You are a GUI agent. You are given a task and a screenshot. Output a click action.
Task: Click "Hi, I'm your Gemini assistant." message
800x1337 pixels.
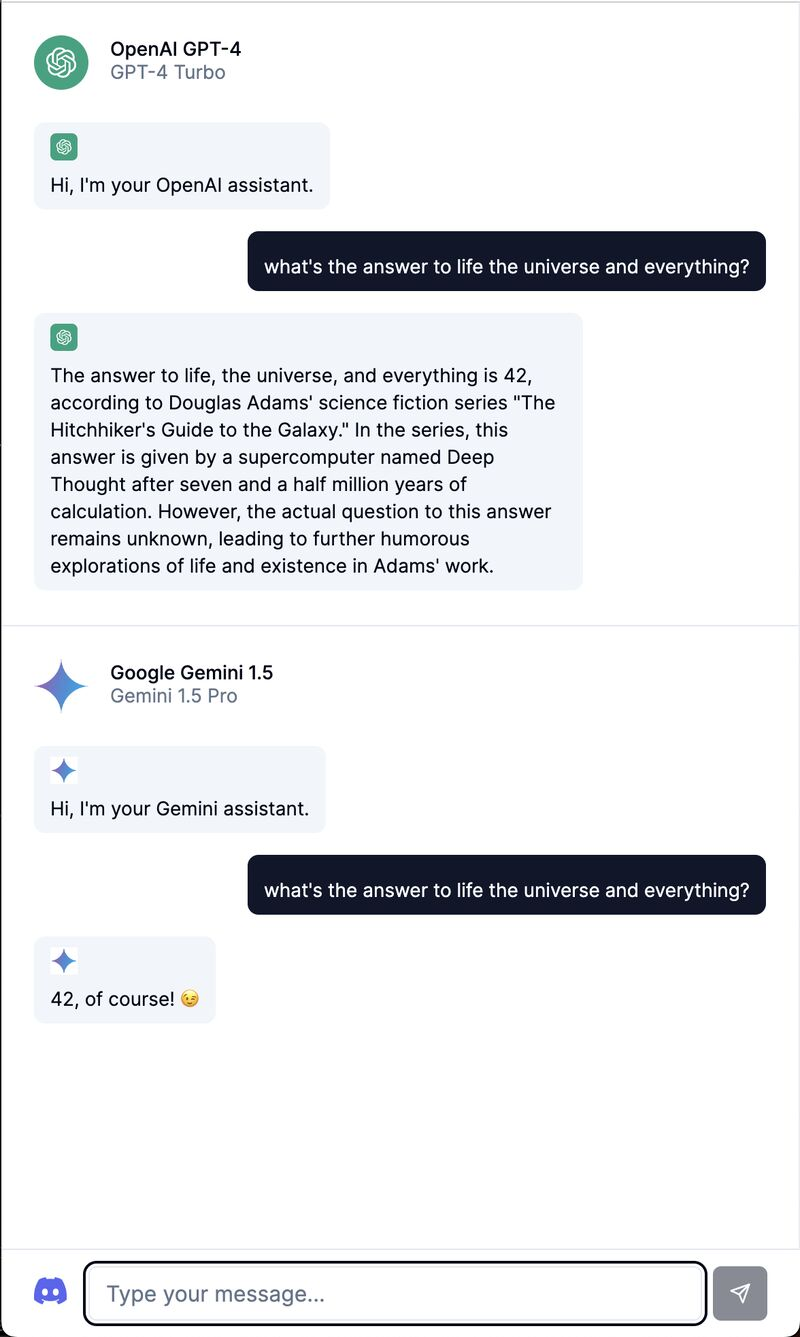click(180, 789)
